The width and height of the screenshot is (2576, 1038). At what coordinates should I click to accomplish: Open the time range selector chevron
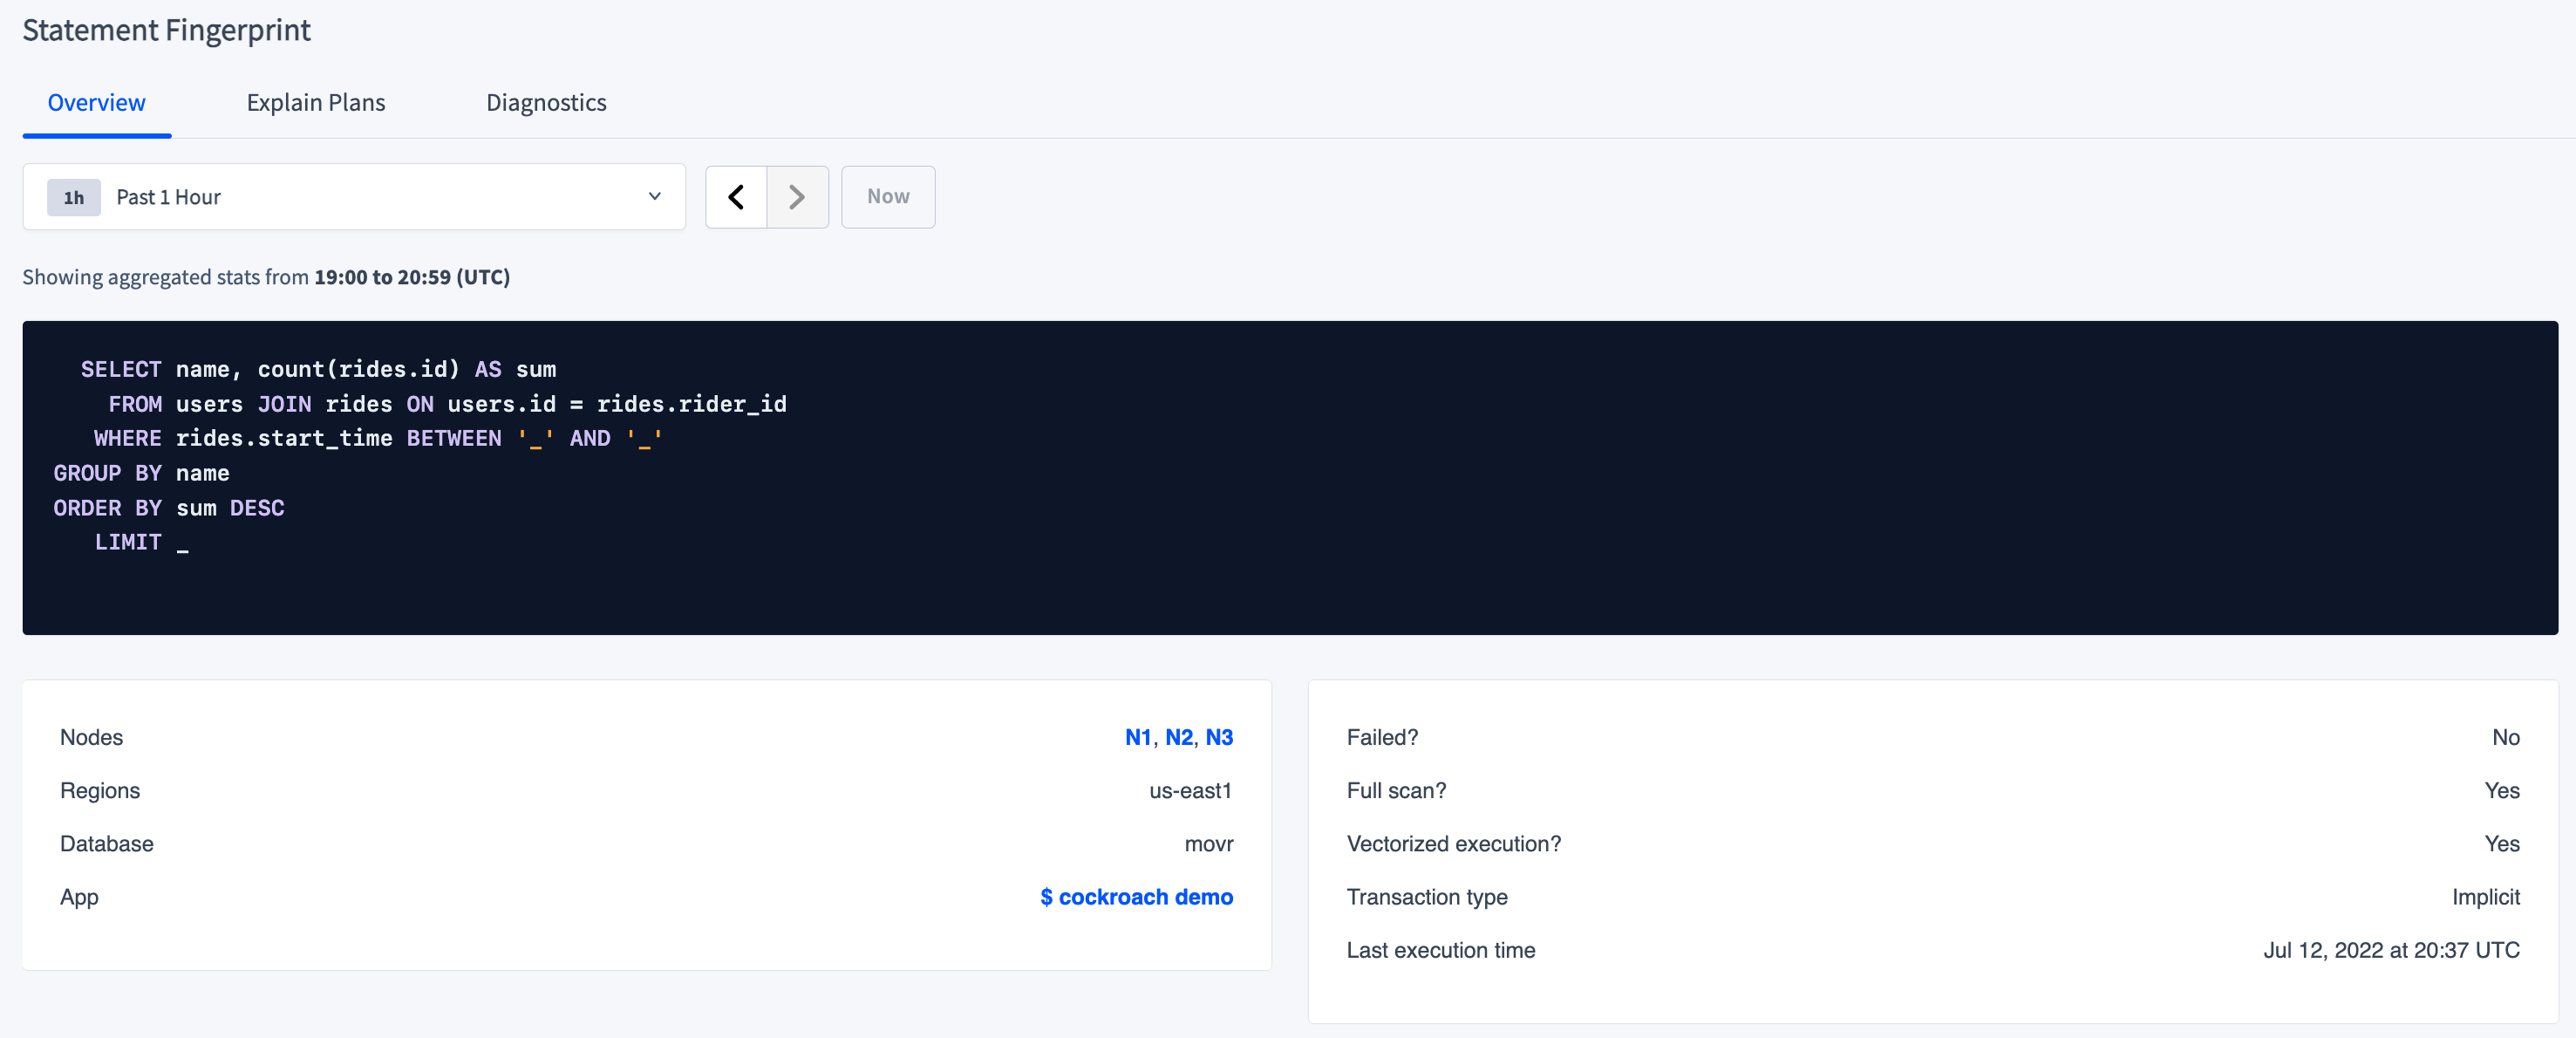click(x=655, y=196)
